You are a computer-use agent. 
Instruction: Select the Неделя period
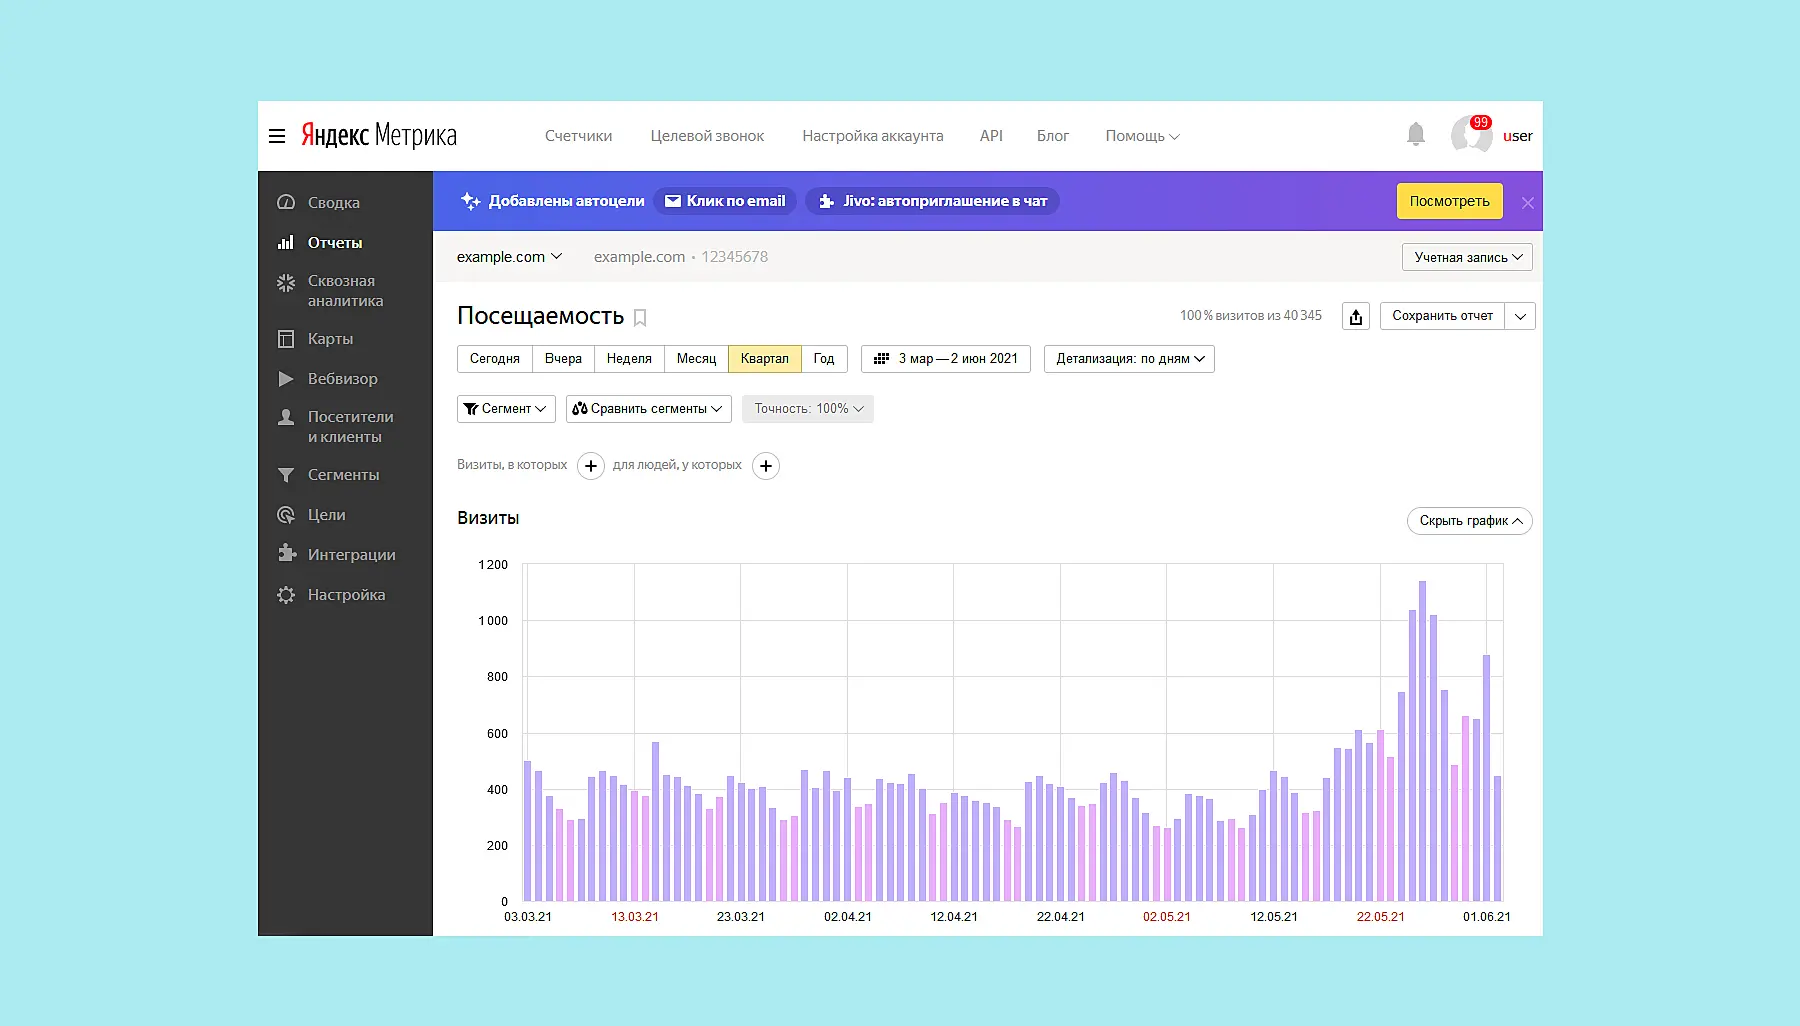click(x=629, y=359)
